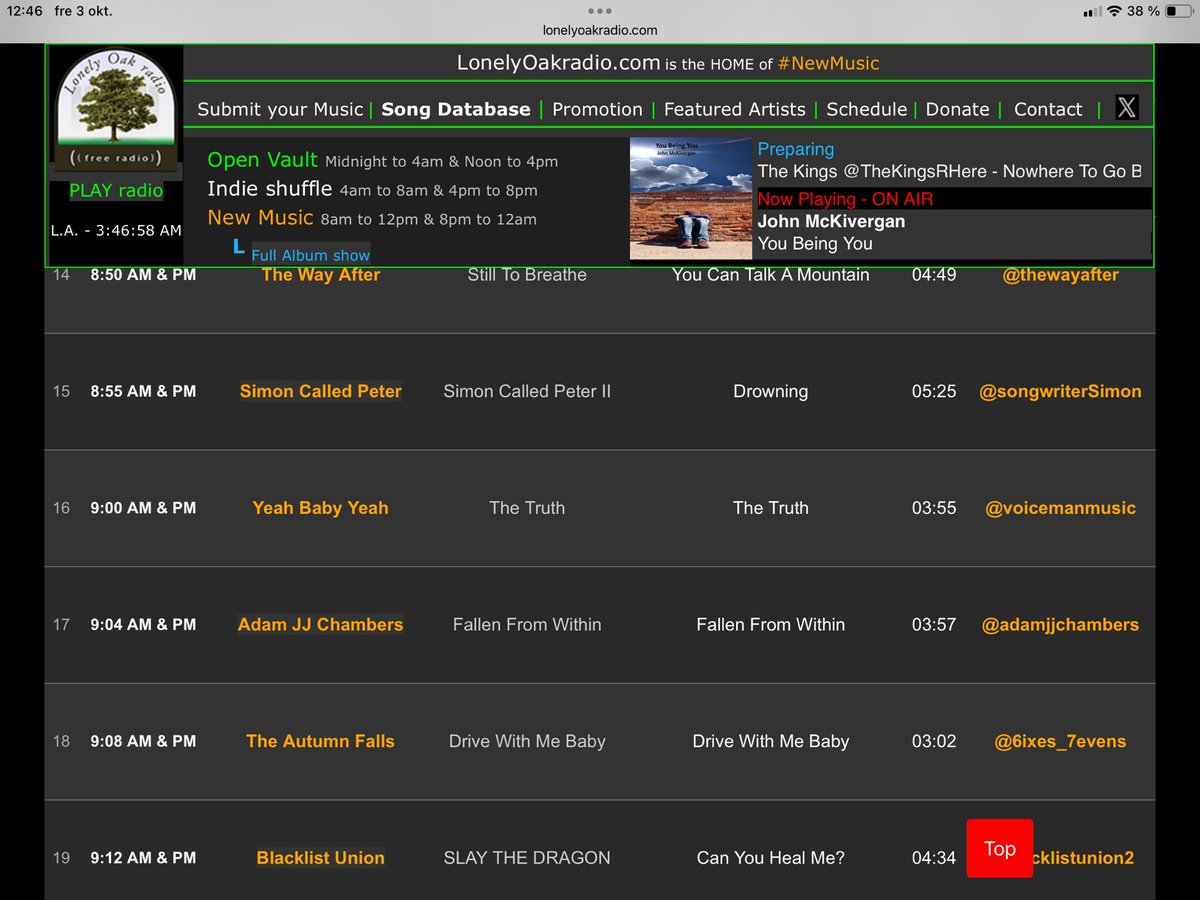Click the John McKivergan artist name
Screen dimensions: 1200x900
point(831,221)
